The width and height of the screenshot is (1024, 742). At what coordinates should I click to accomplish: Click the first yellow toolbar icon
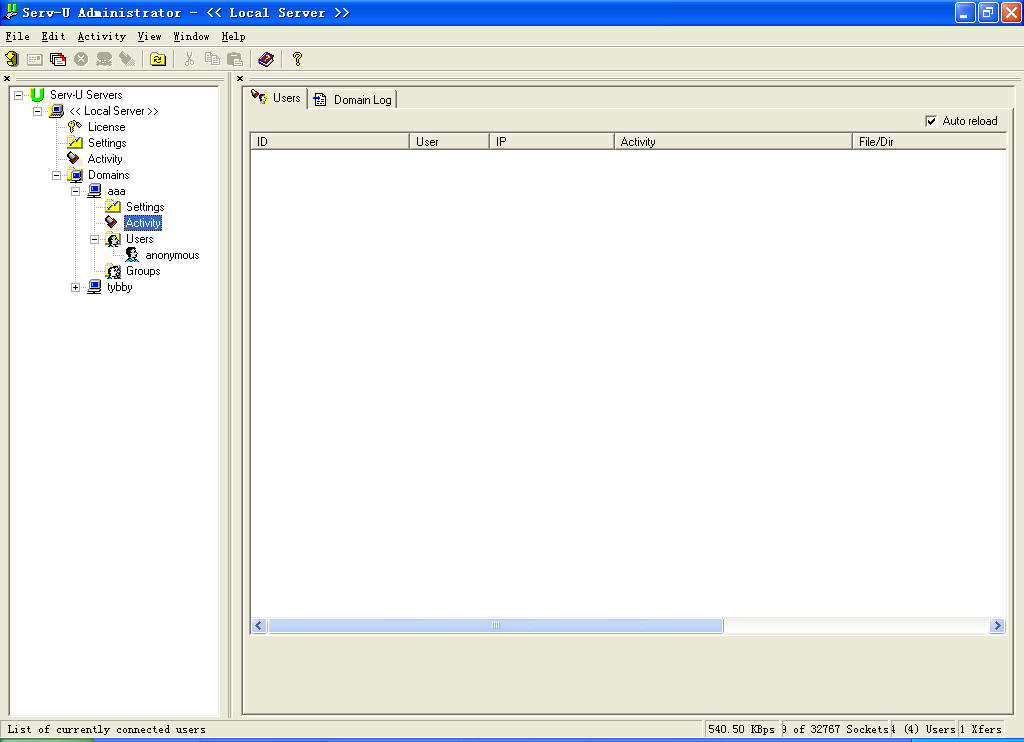(x=12, y=60)
